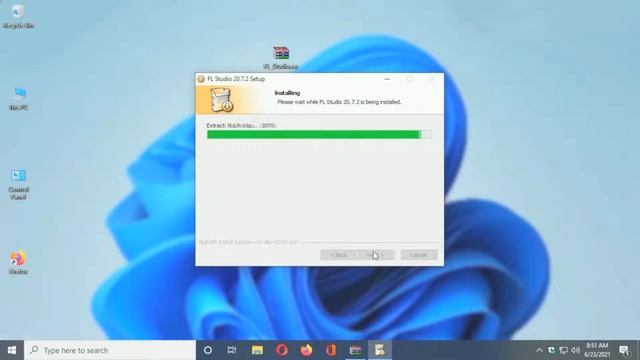Click the FL Studio 20.7.2 Setup title text

(236, 79)
